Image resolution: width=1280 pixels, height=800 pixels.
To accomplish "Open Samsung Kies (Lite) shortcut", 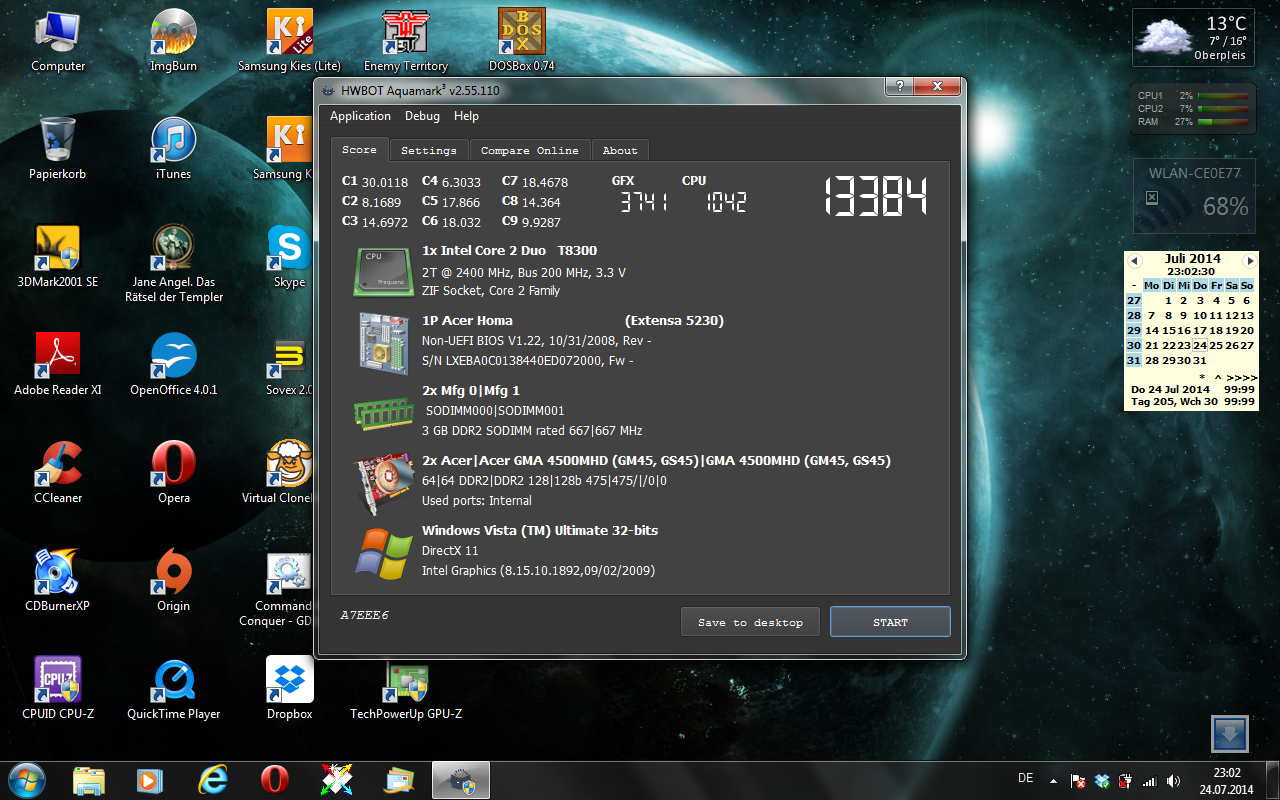I will [x=289, y=41].
